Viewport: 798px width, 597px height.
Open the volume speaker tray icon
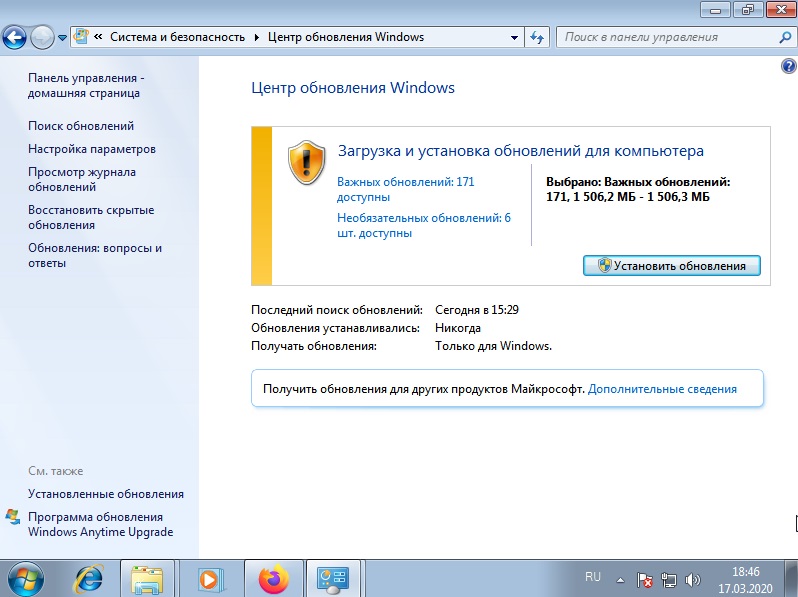(693, 579)
